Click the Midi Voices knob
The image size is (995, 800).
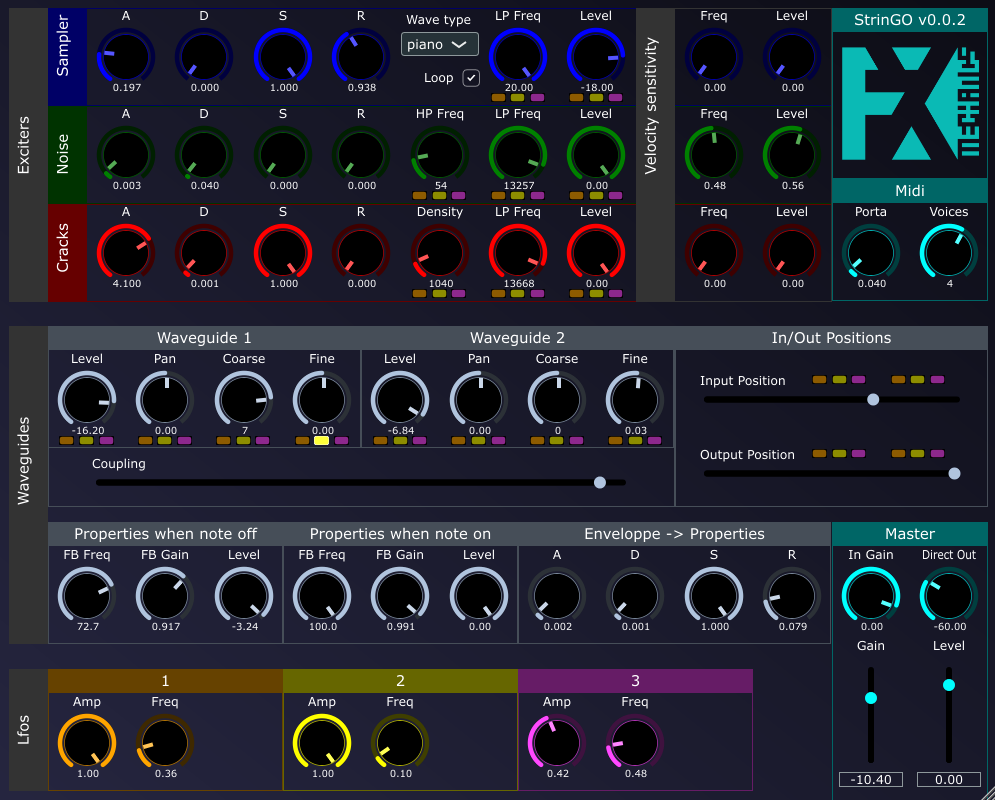tap(948, 250)
